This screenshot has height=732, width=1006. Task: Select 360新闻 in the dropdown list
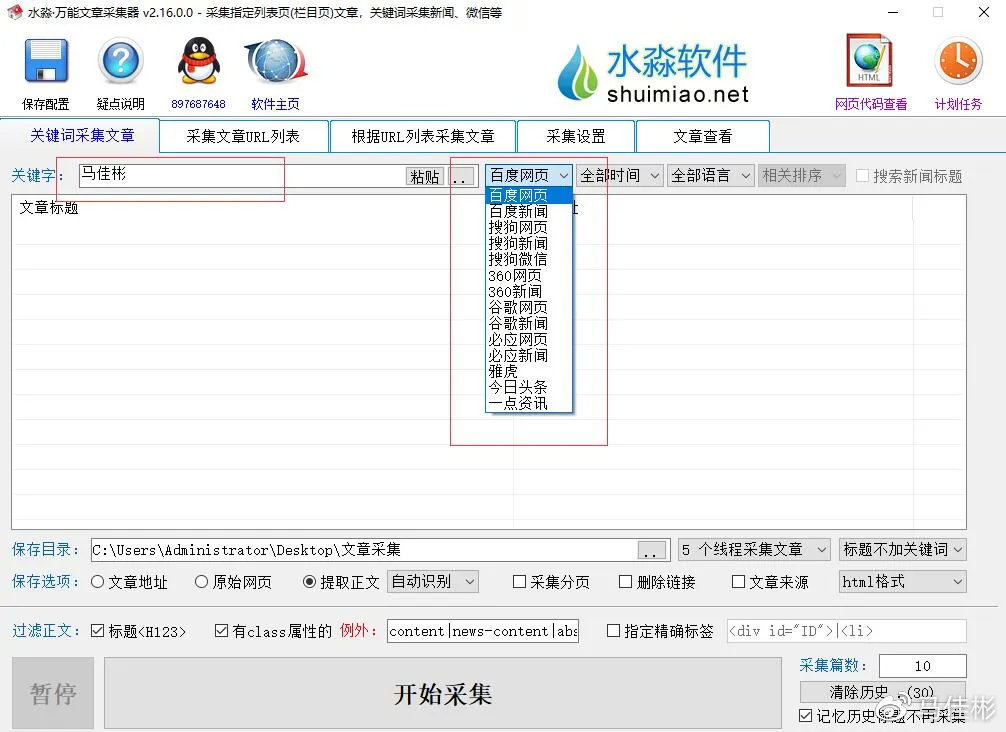529,291
